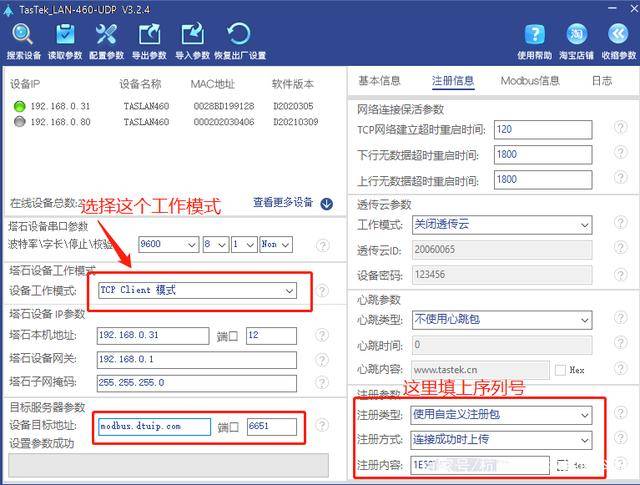Open the 注册类型 使用自定义注册包 dropdown

pos(501,415)
